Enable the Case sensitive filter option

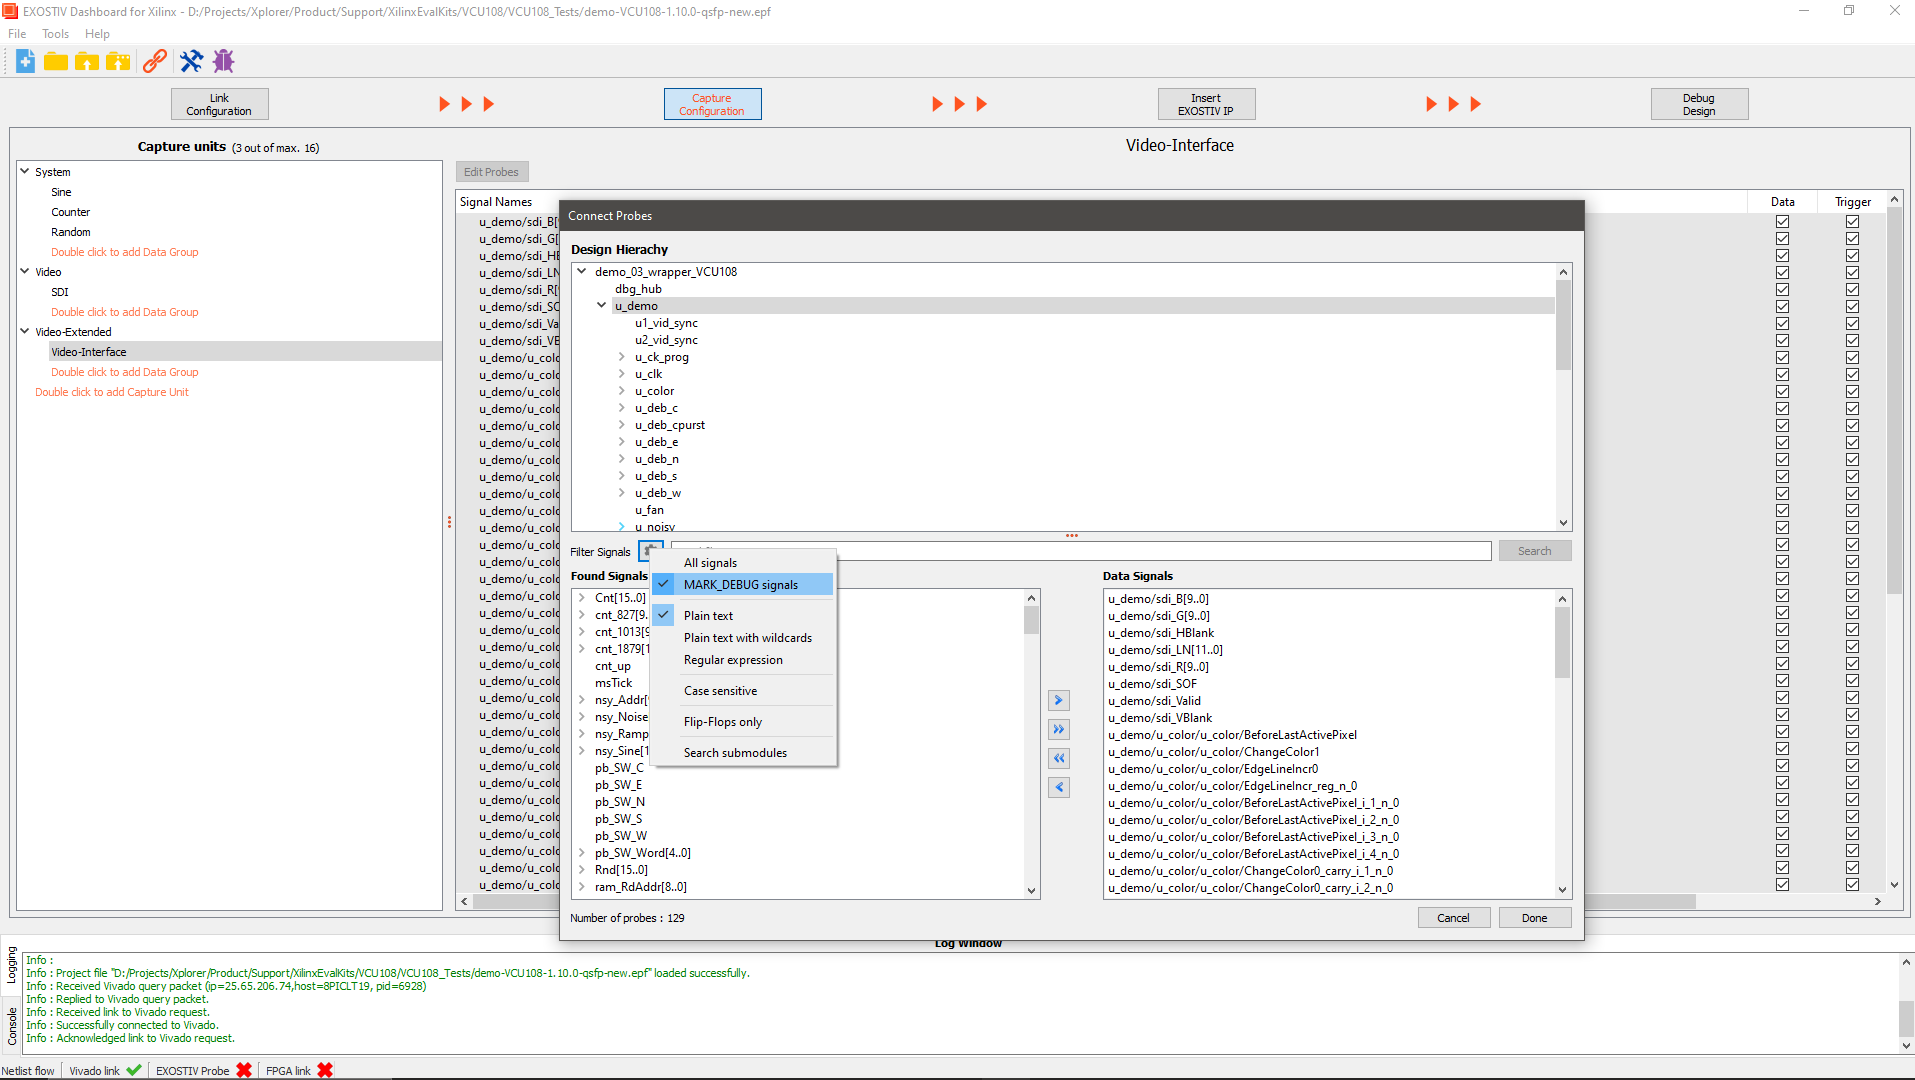coord(720,691)
